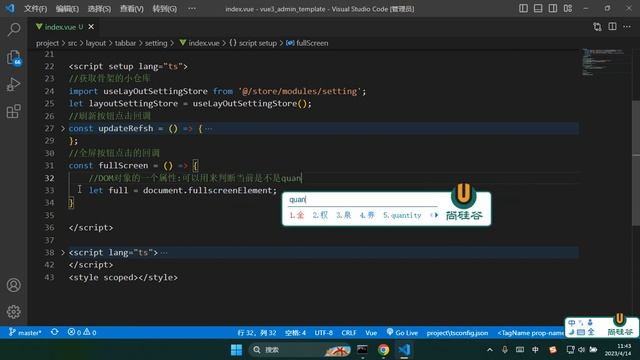Click the src breadcrumb
Image resolution: width=640 pixels, height=360 pixels.
[x=72, y=43]
